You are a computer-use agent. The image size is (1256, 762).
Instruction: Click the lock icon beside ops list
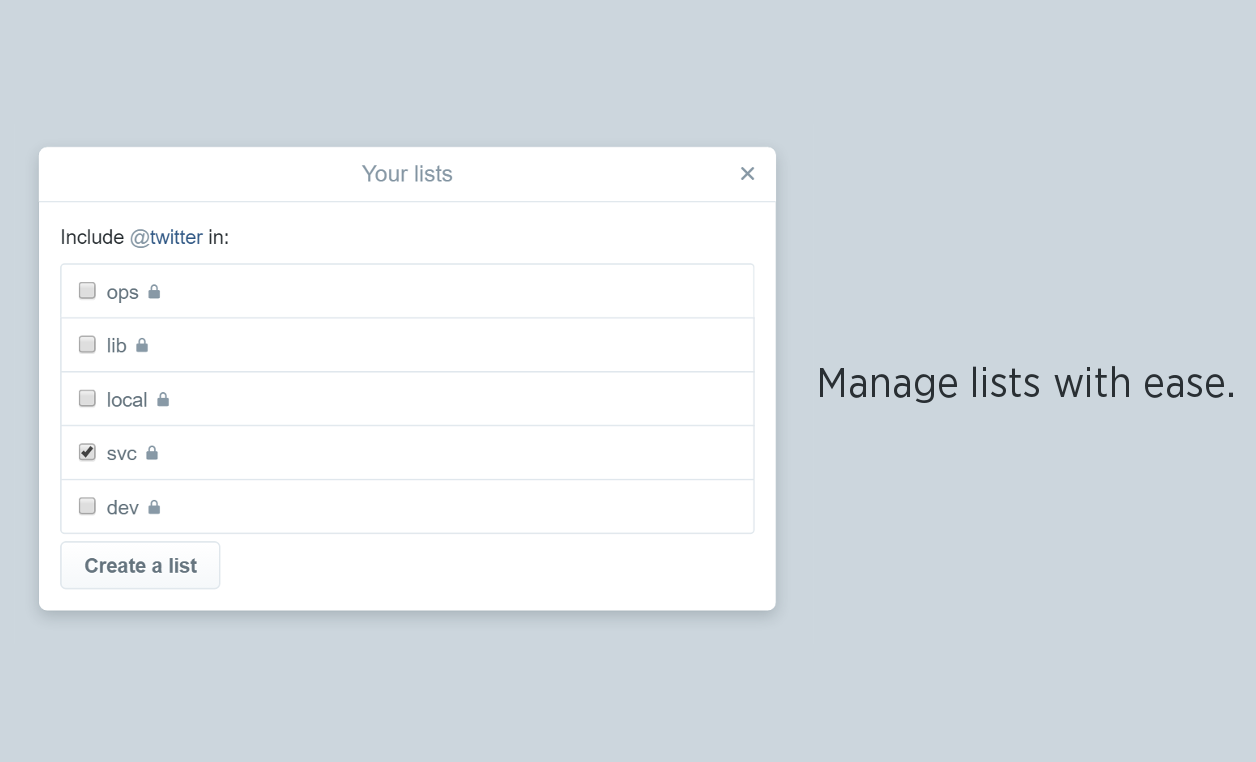155,291
